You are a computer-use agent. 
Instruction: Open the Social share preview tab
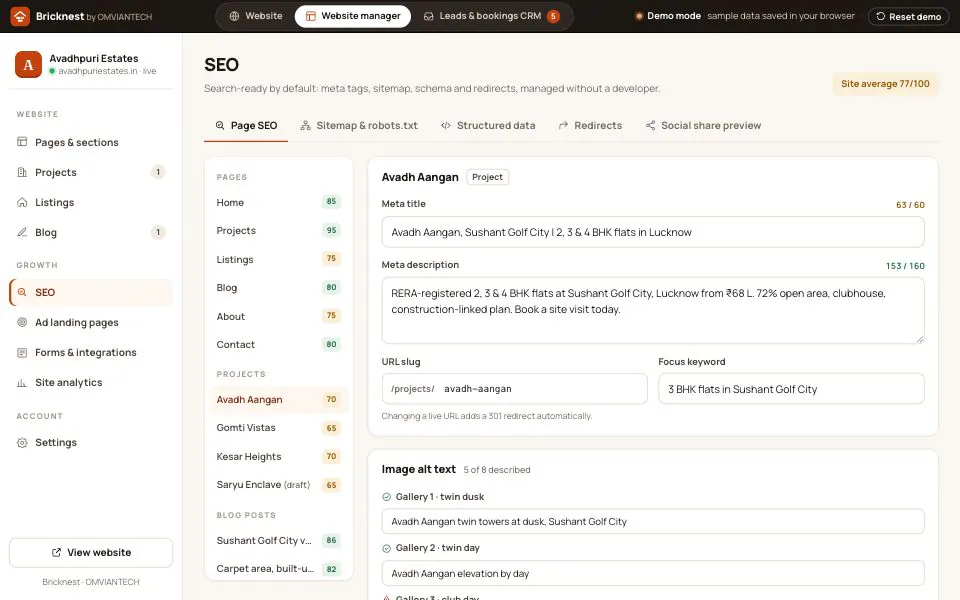tap(703, 126)
